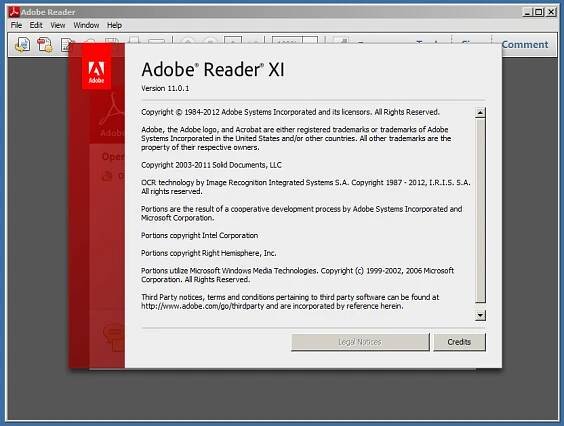Click the 'Copyright © 1984-2012 Adobe Systems' line
564x426 pixels.
click(290, 112)
